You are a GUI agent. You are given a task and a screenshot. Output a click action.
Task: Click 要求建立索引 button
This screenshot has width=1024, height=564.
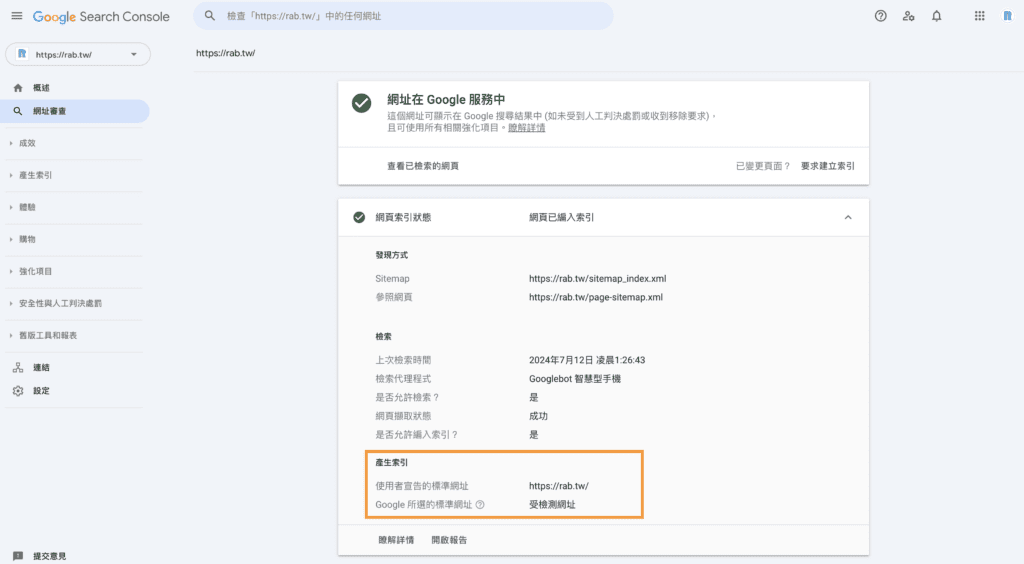(x=827, y=166)
